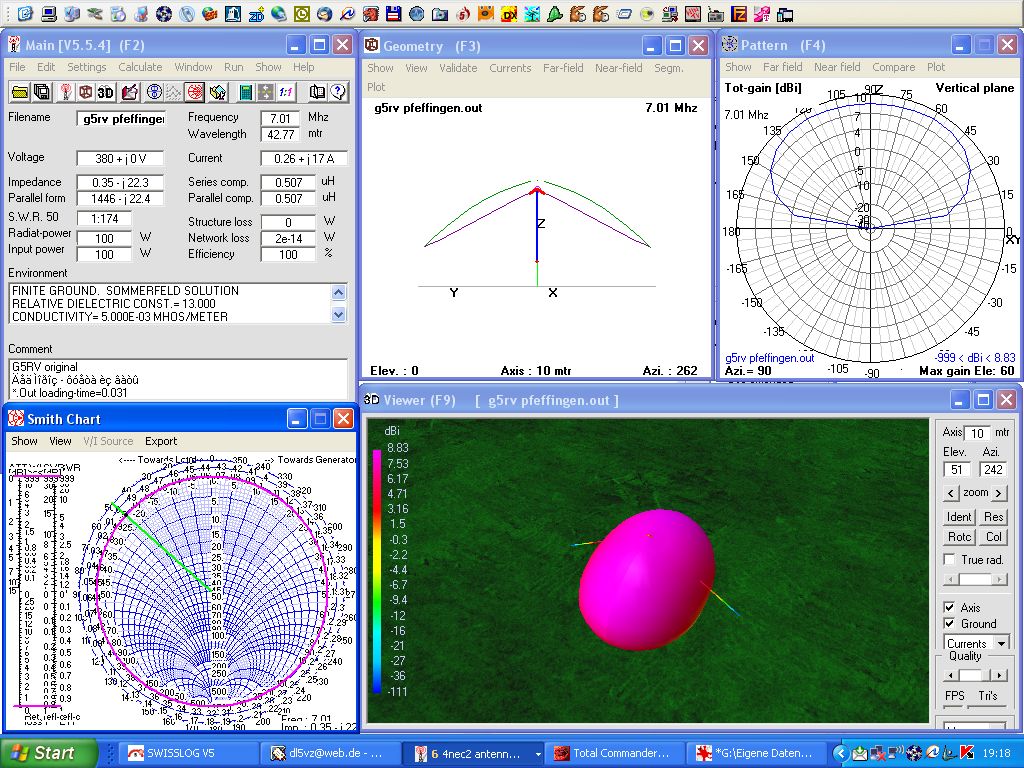Click the red antenna tower icon in Main toolbar
1024x768 pixels.
click(x=65, y=92)
